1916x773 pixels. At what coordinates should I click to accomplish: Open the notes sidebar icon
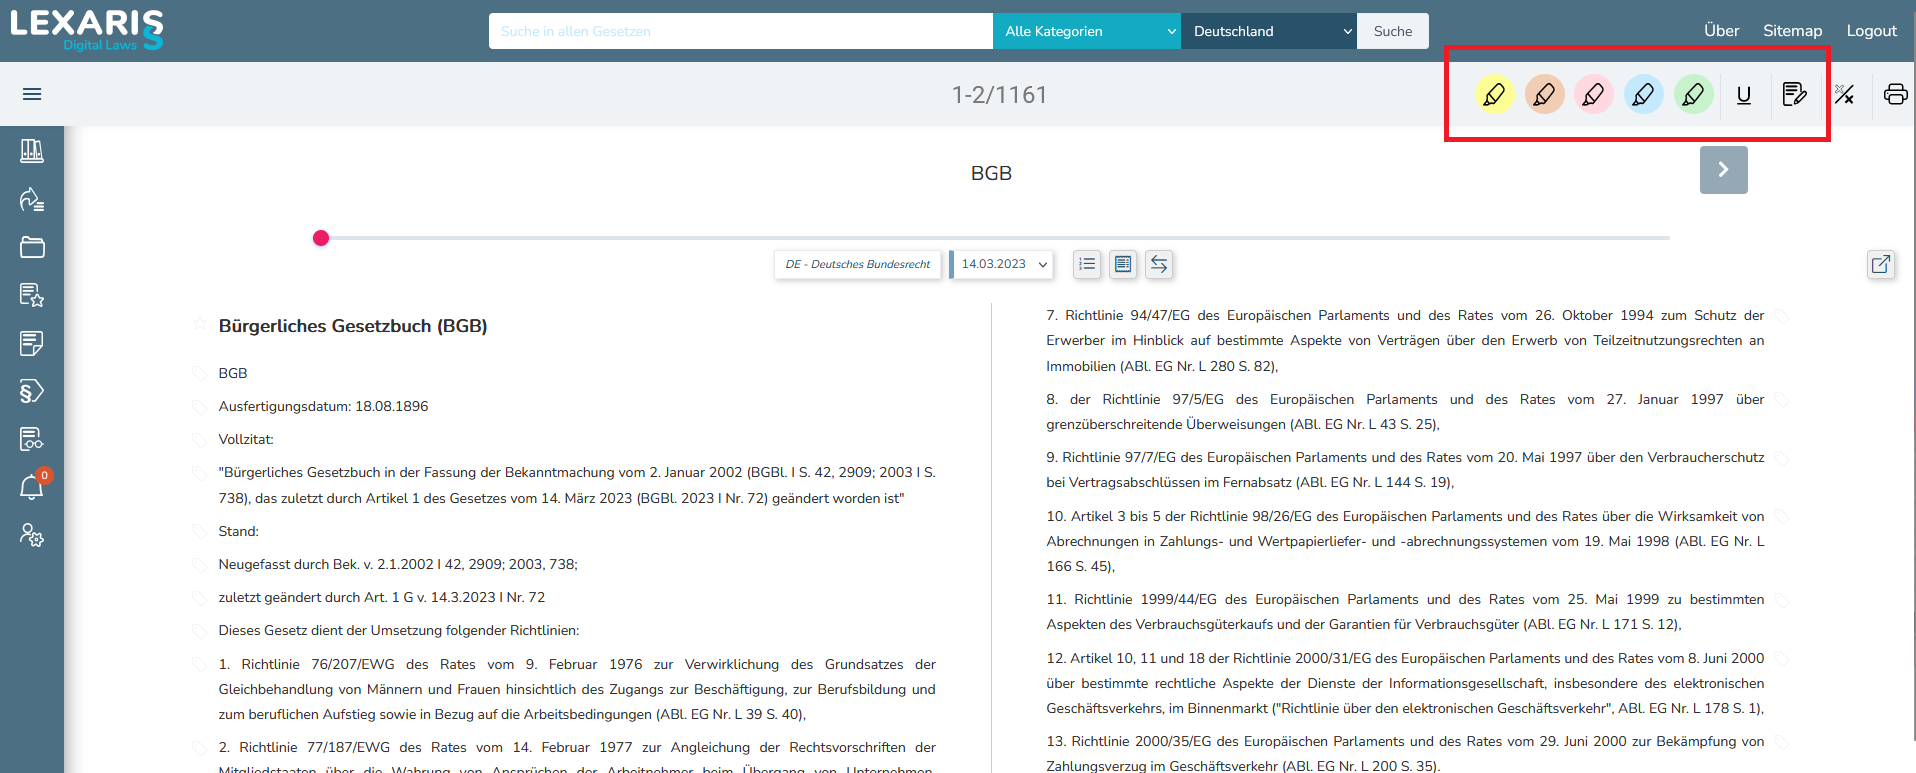[32, 343]
